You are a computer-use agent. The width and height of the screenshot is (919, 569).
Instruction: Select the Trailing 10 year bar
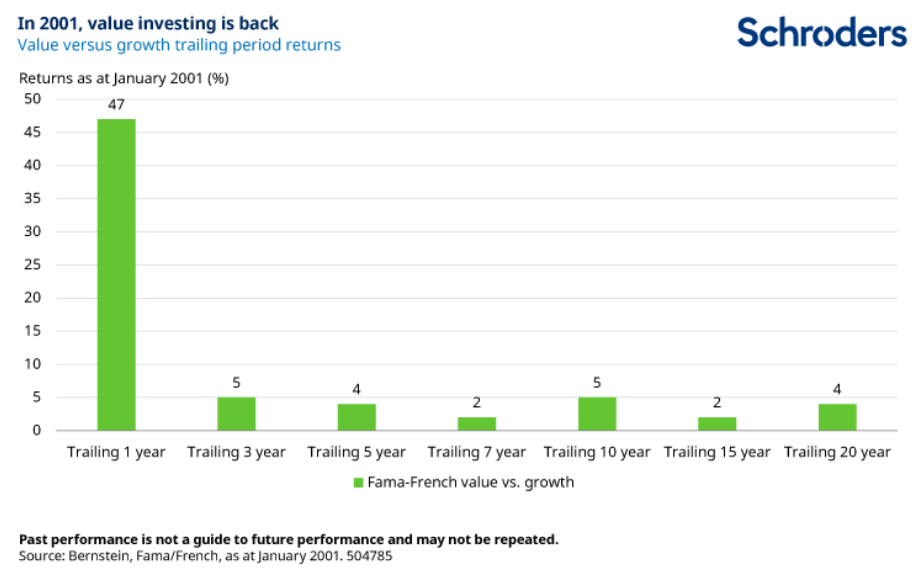click(x=597, y=414)
